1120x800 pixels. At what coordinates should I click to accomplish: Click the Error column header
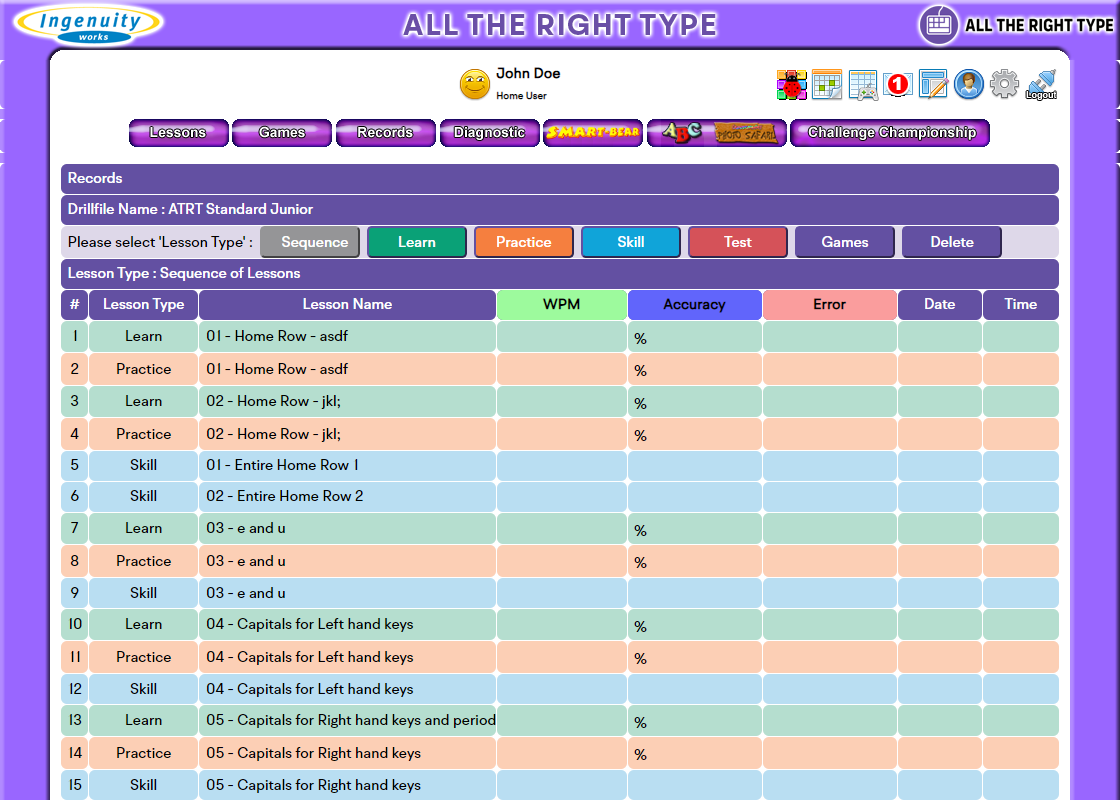point(829,304)
